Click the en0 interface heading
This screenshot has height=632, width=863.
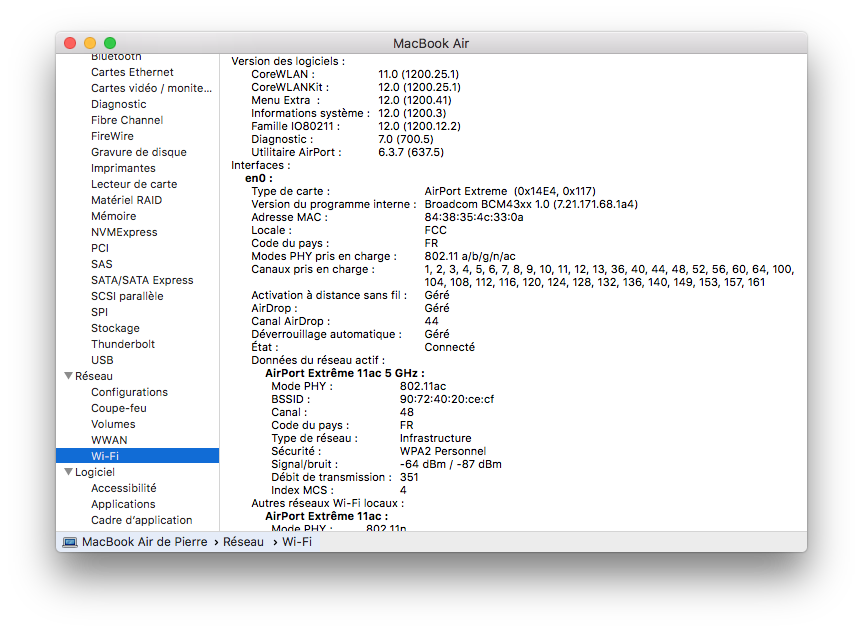pyautogui.click(x=259, y=178)
